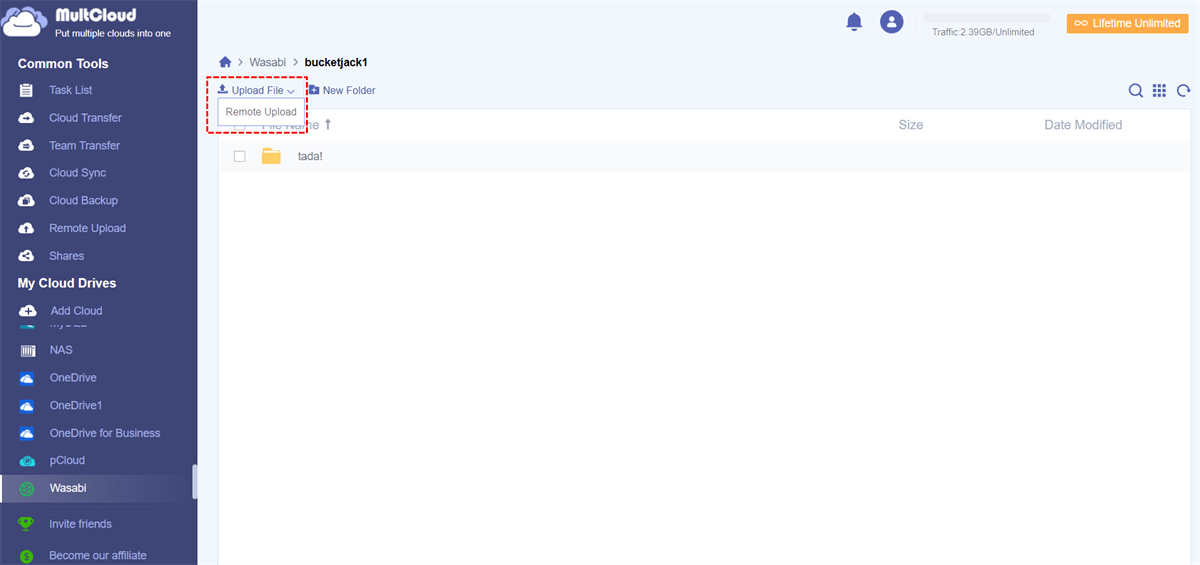1200x565 pixels.
Task: Click the Cloud Sync icon
Action: [x=28, y=173]
